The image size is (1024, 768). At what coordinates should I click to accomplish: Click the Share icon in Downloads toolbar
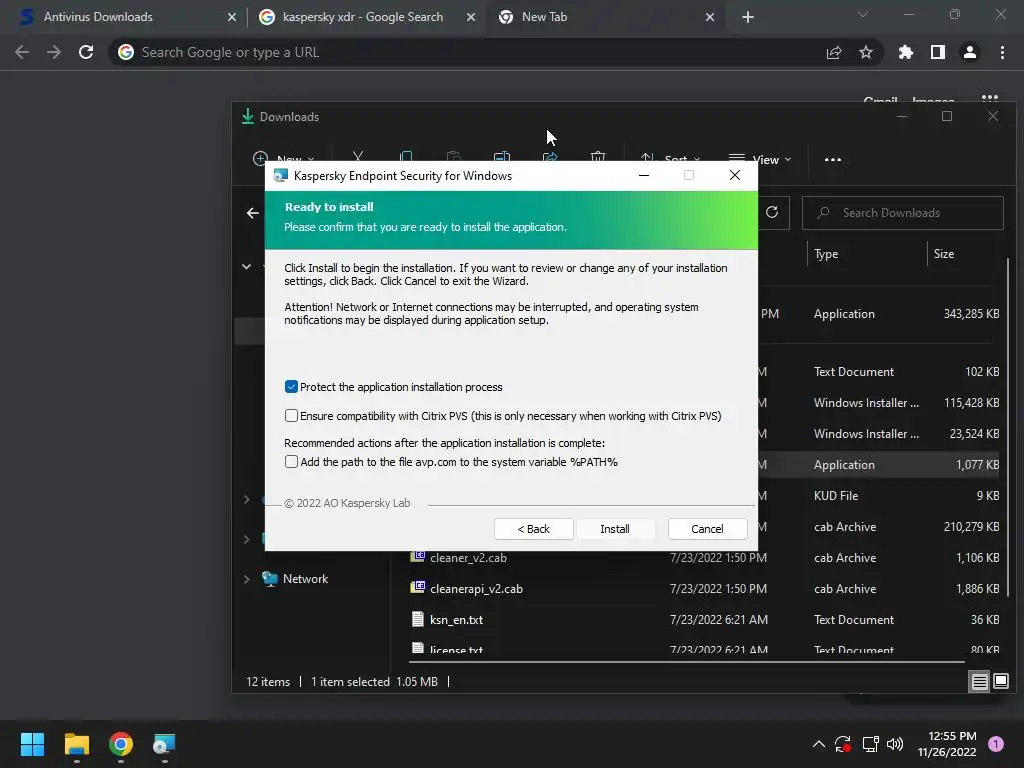coord(550,157)
